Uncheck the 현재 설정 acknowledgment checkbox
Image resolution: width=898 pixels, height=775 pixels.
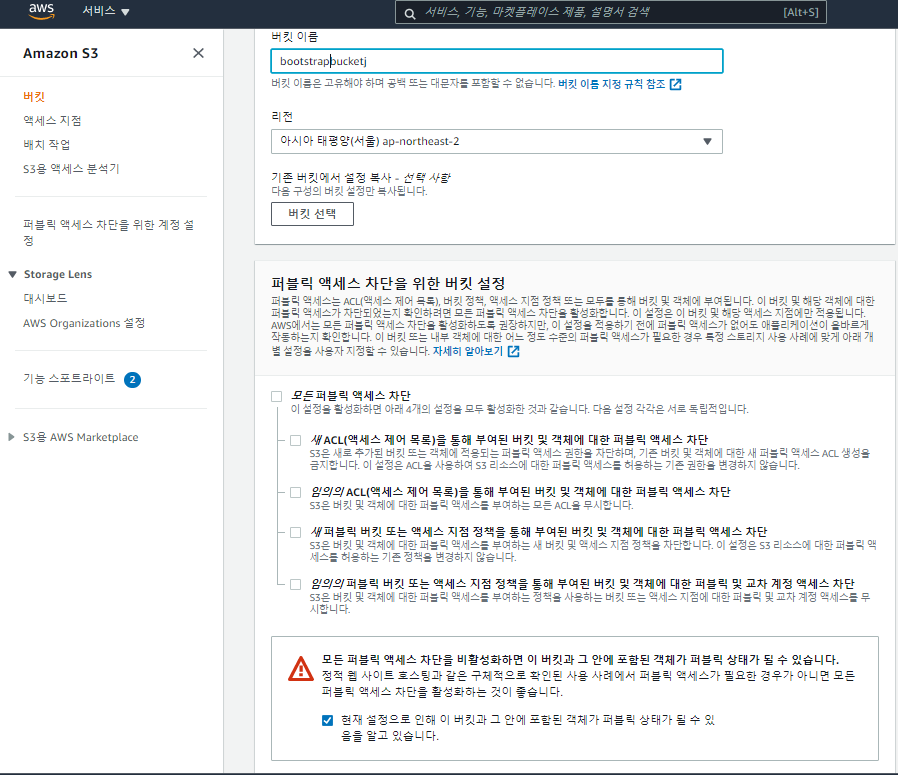tap(328, 721)
